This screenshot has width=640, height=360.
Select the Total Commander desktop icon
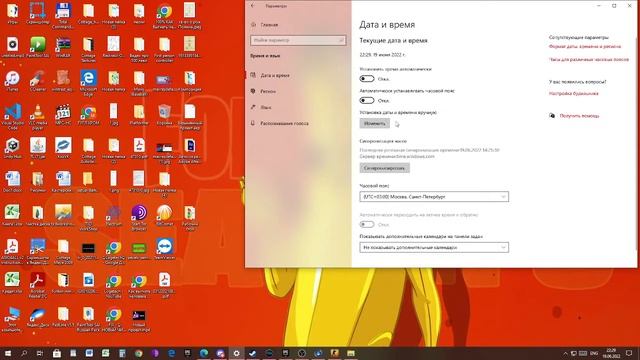pyautogui.click(x=62, y=16)
